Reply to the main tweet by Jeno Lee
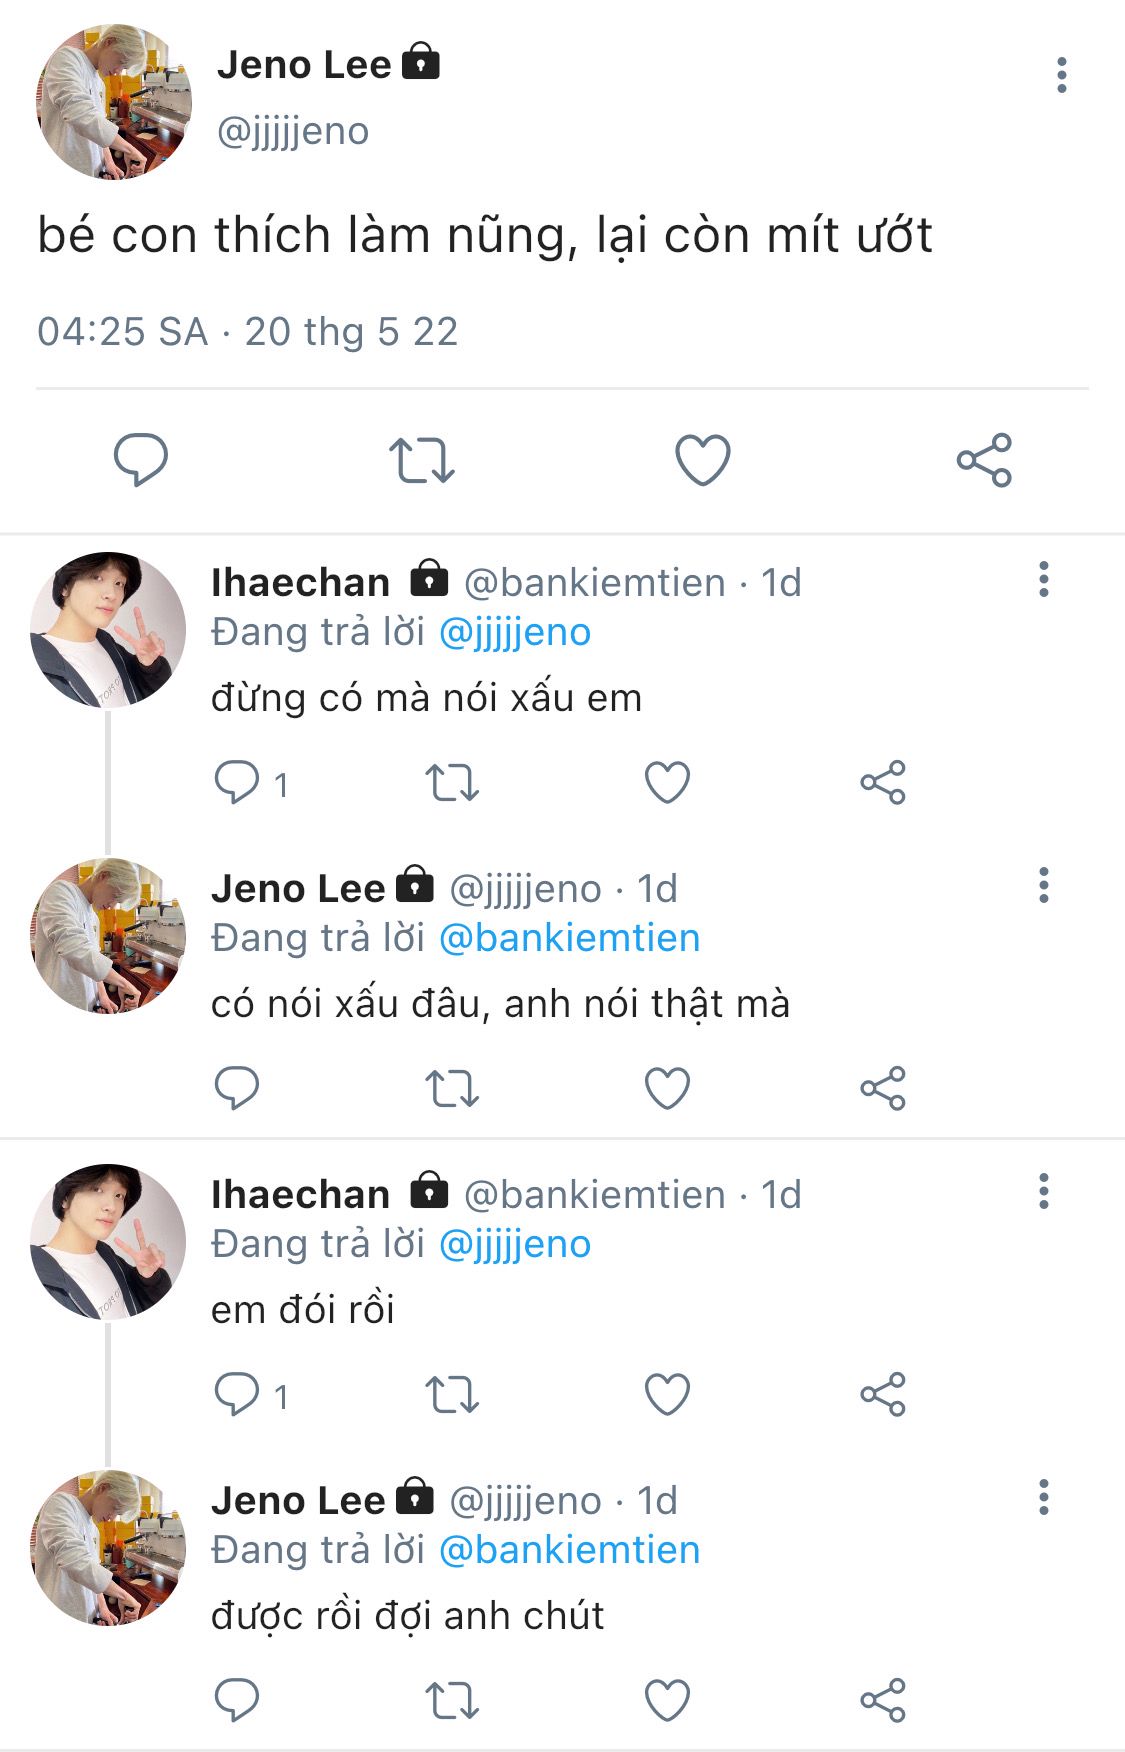This screenshot has height=1752, width=1125. coord(140,460)
